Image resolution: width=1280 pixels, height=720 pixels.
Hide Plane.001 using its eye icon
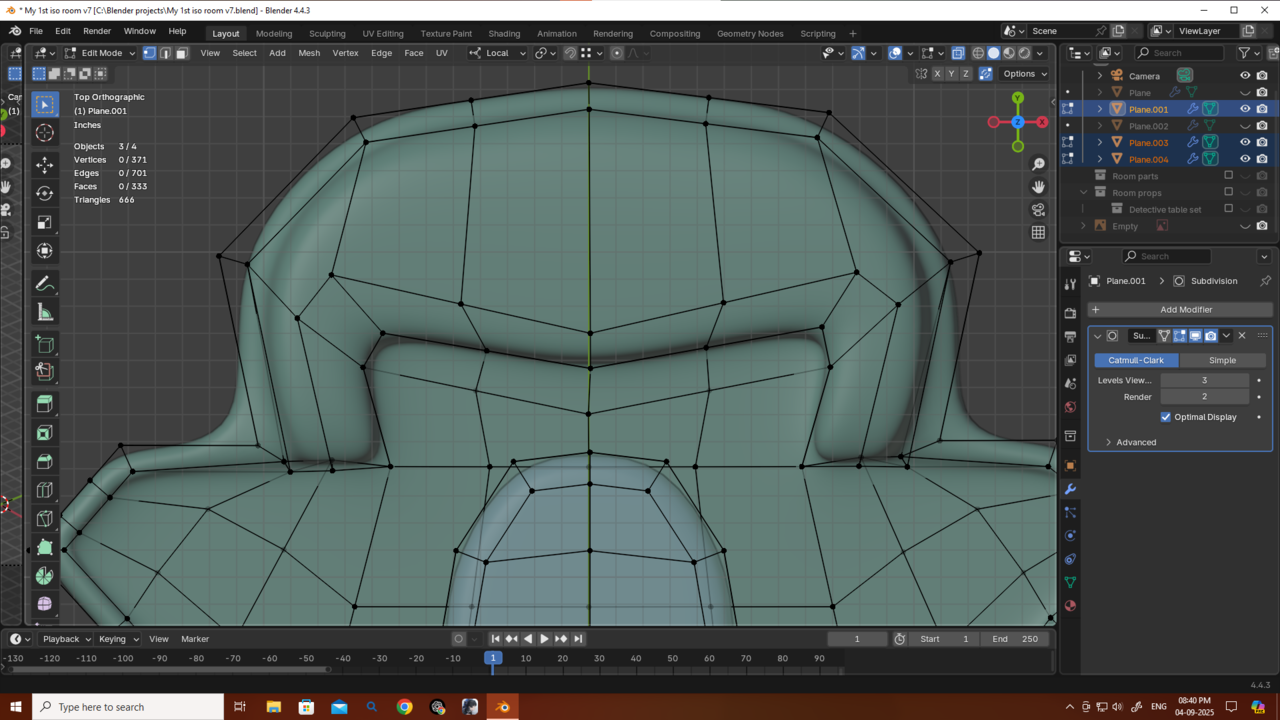coord(1245,109)
